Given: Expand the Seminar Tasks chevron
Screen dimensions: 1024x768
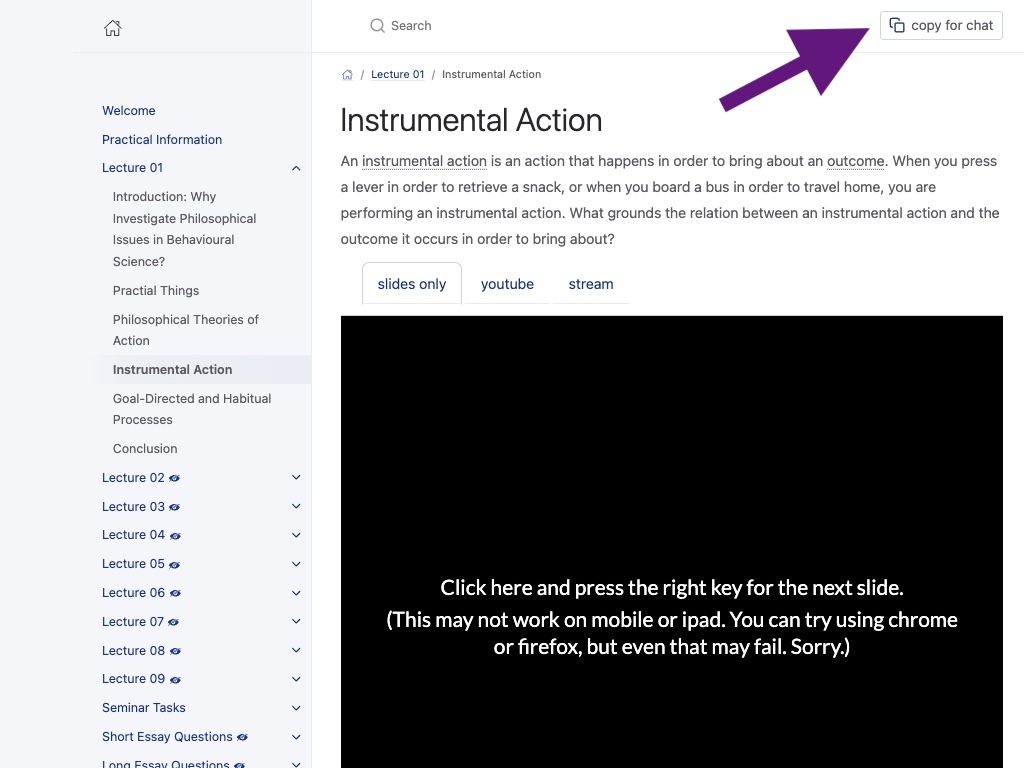Looking at the screenshot, I should point(296,708).
